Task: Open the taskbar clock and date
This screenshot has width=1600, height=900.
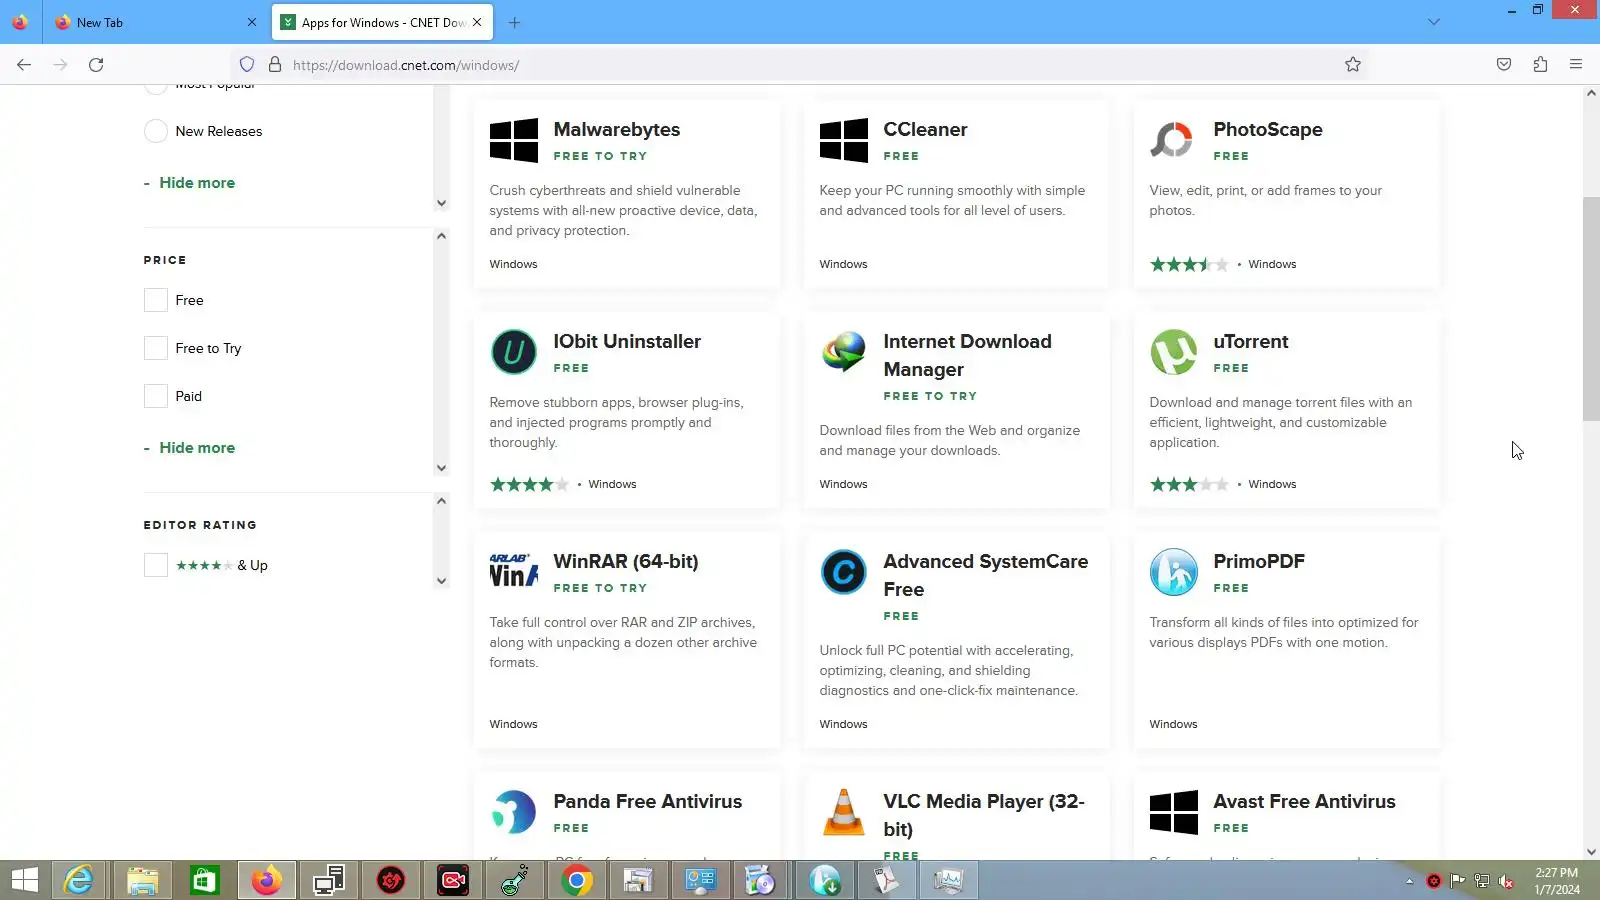Action: pos(1557,881)
